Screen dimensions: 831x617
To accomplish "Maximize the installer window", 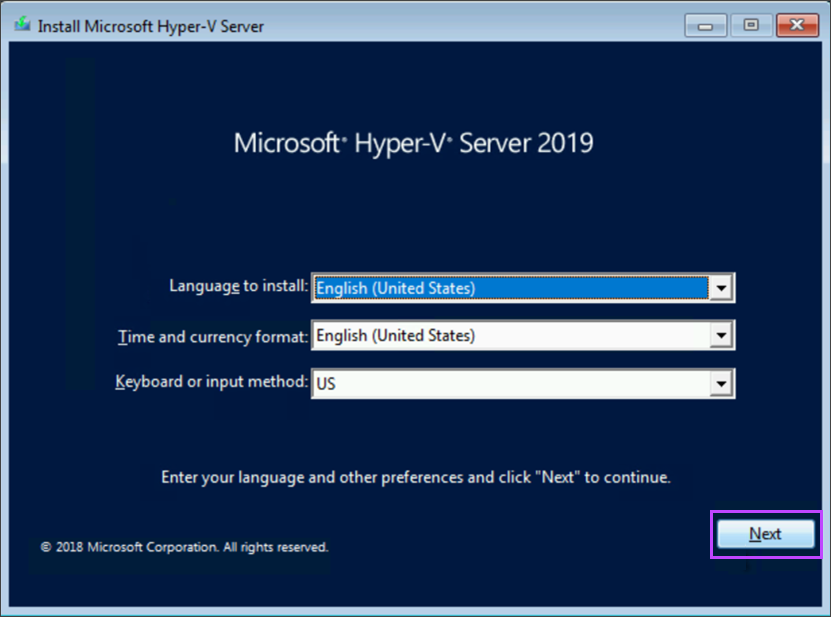I will coord(751,25).
